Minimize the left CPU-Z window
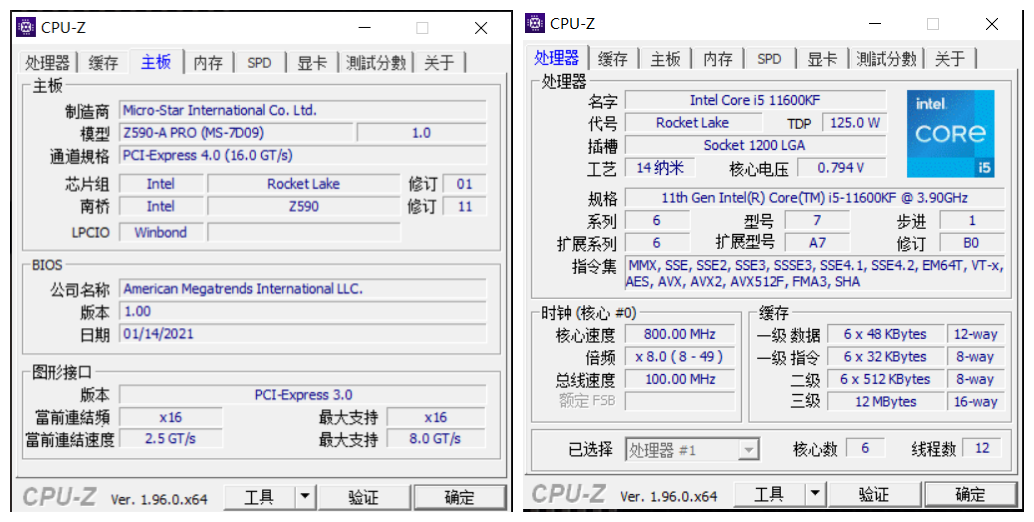The image size is (1034, 522). pos(365,28)
